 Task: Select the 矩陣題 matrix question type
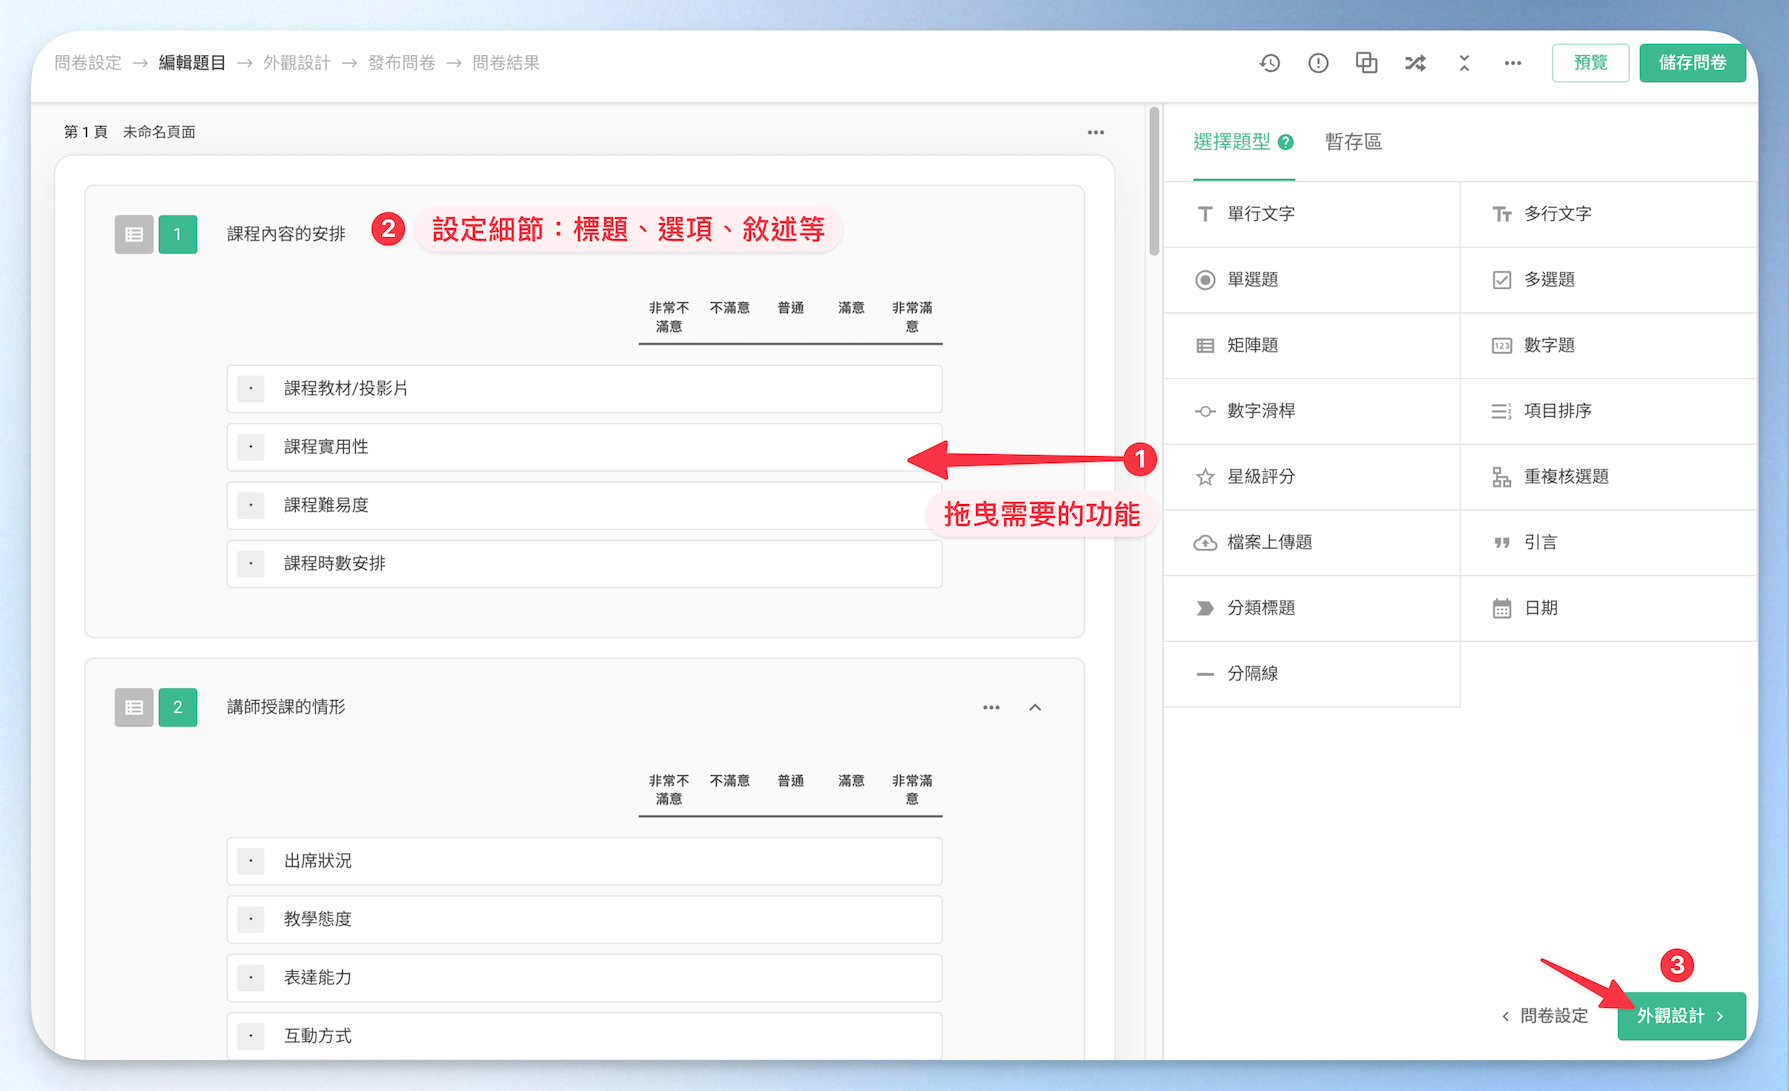tap(1311, 346)
